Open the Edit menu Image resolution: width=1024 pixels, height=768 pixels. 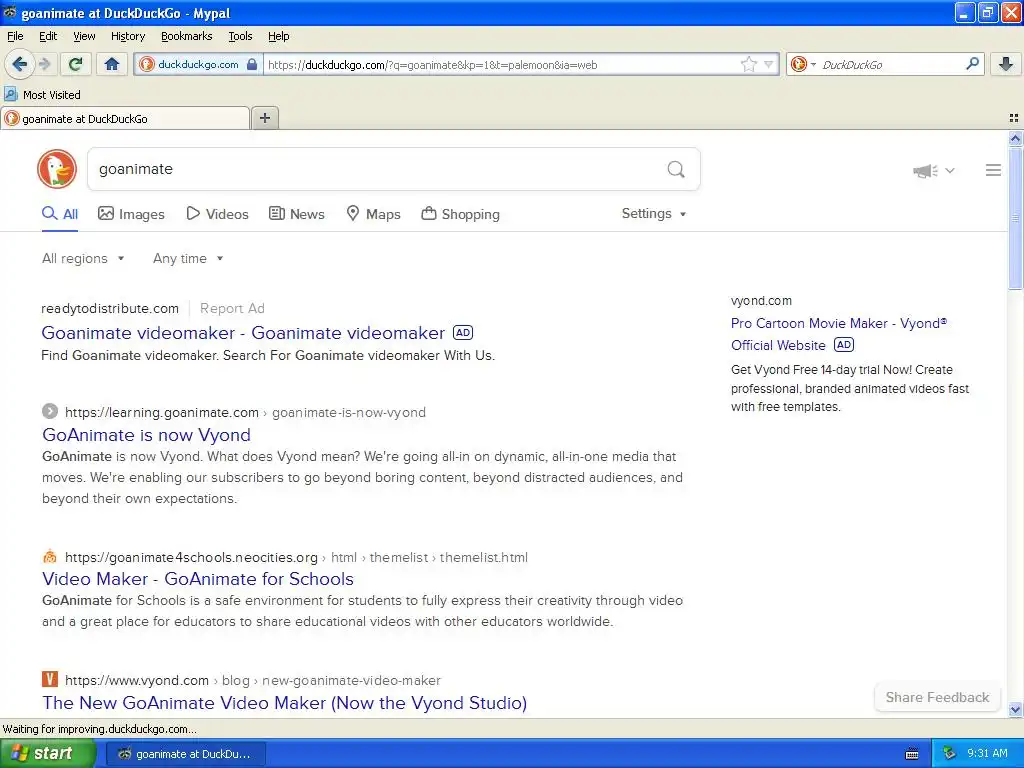tap(48, 36)
